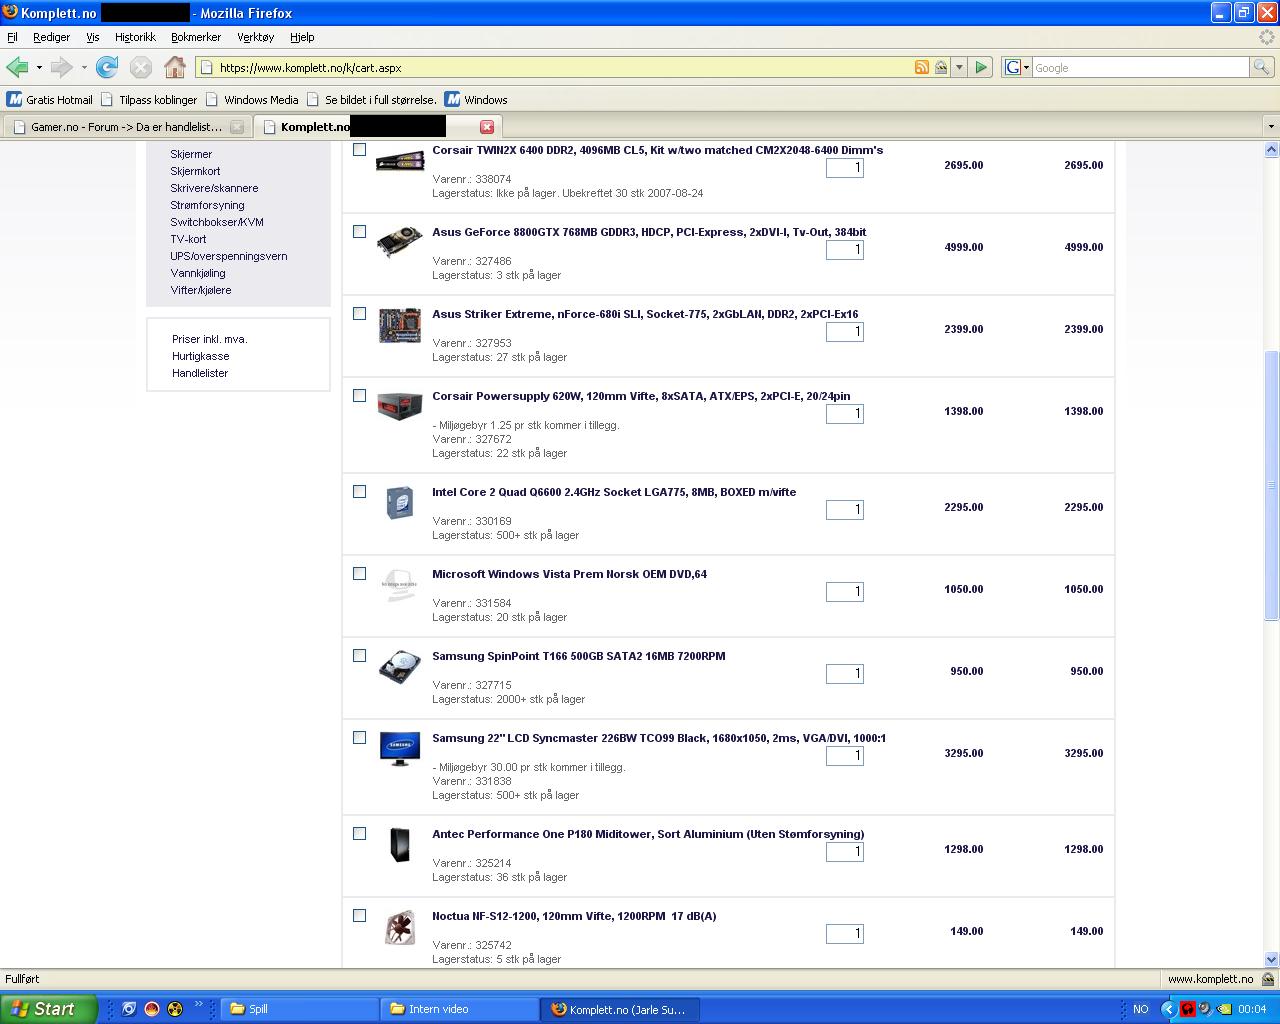Open the Rediger menu
The width and height of the screenshot is (1280, 1024).
pos(51,37)
